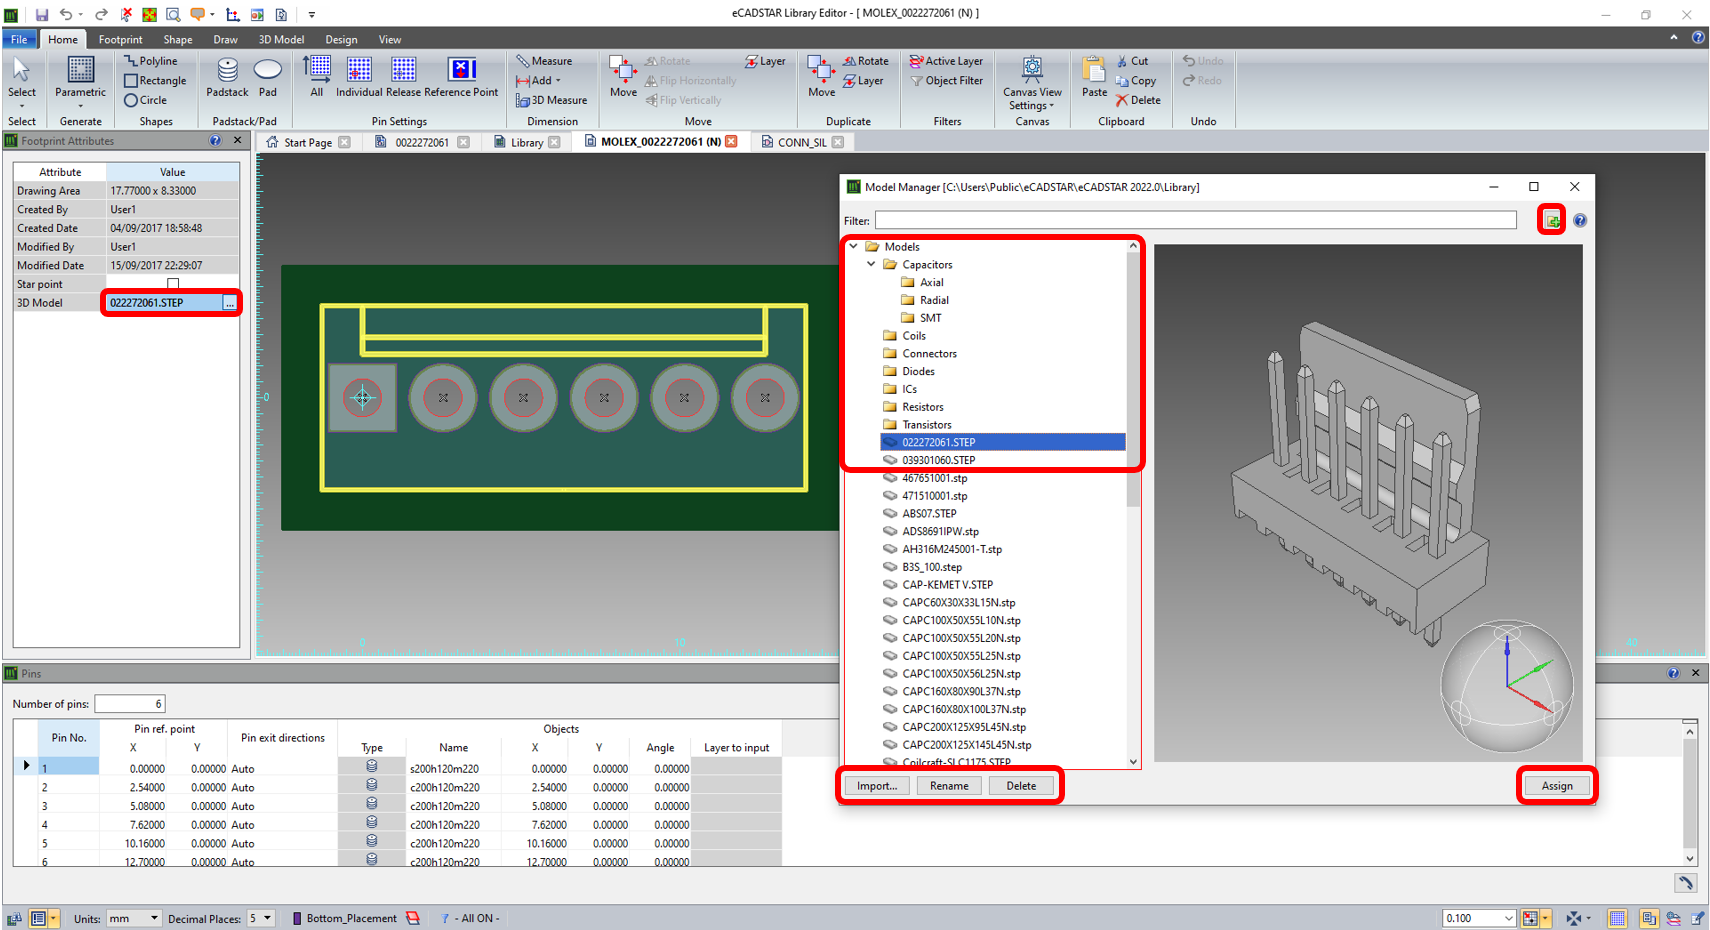Collapse the Capacitors folder

[871, 265]
